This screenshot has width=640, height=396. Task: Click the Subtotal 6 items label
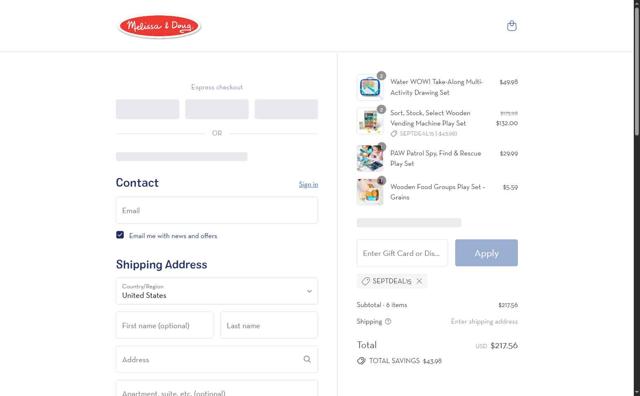(x=382, y=305)
